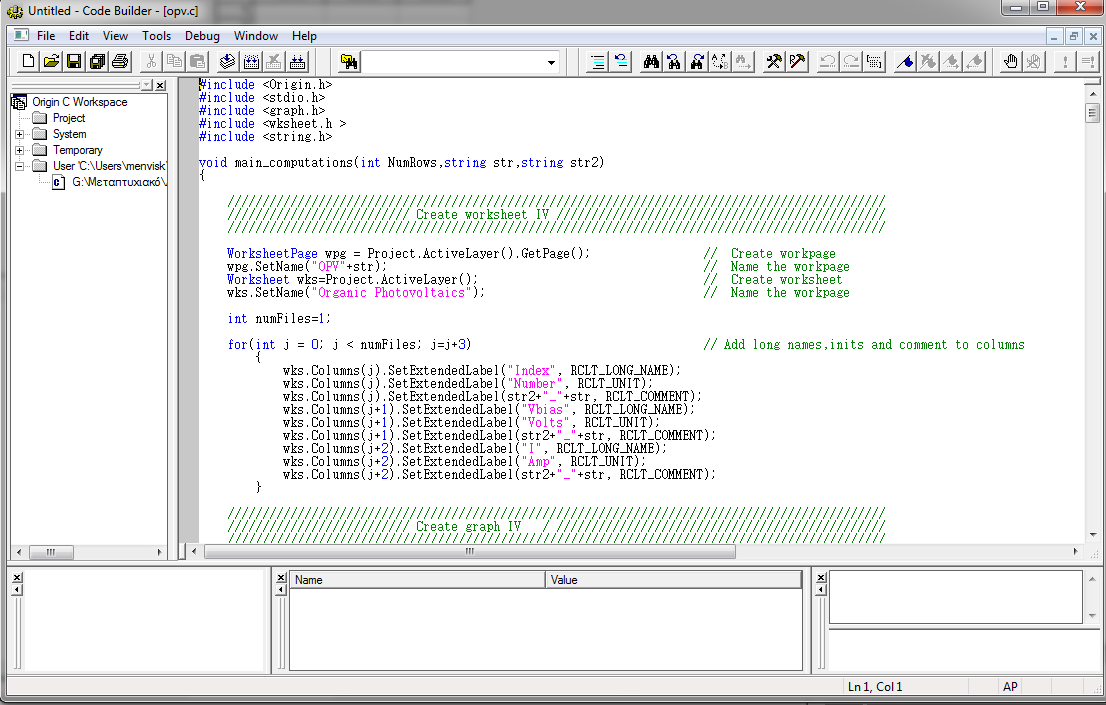Open the Window menu

[x=256, y=36]
